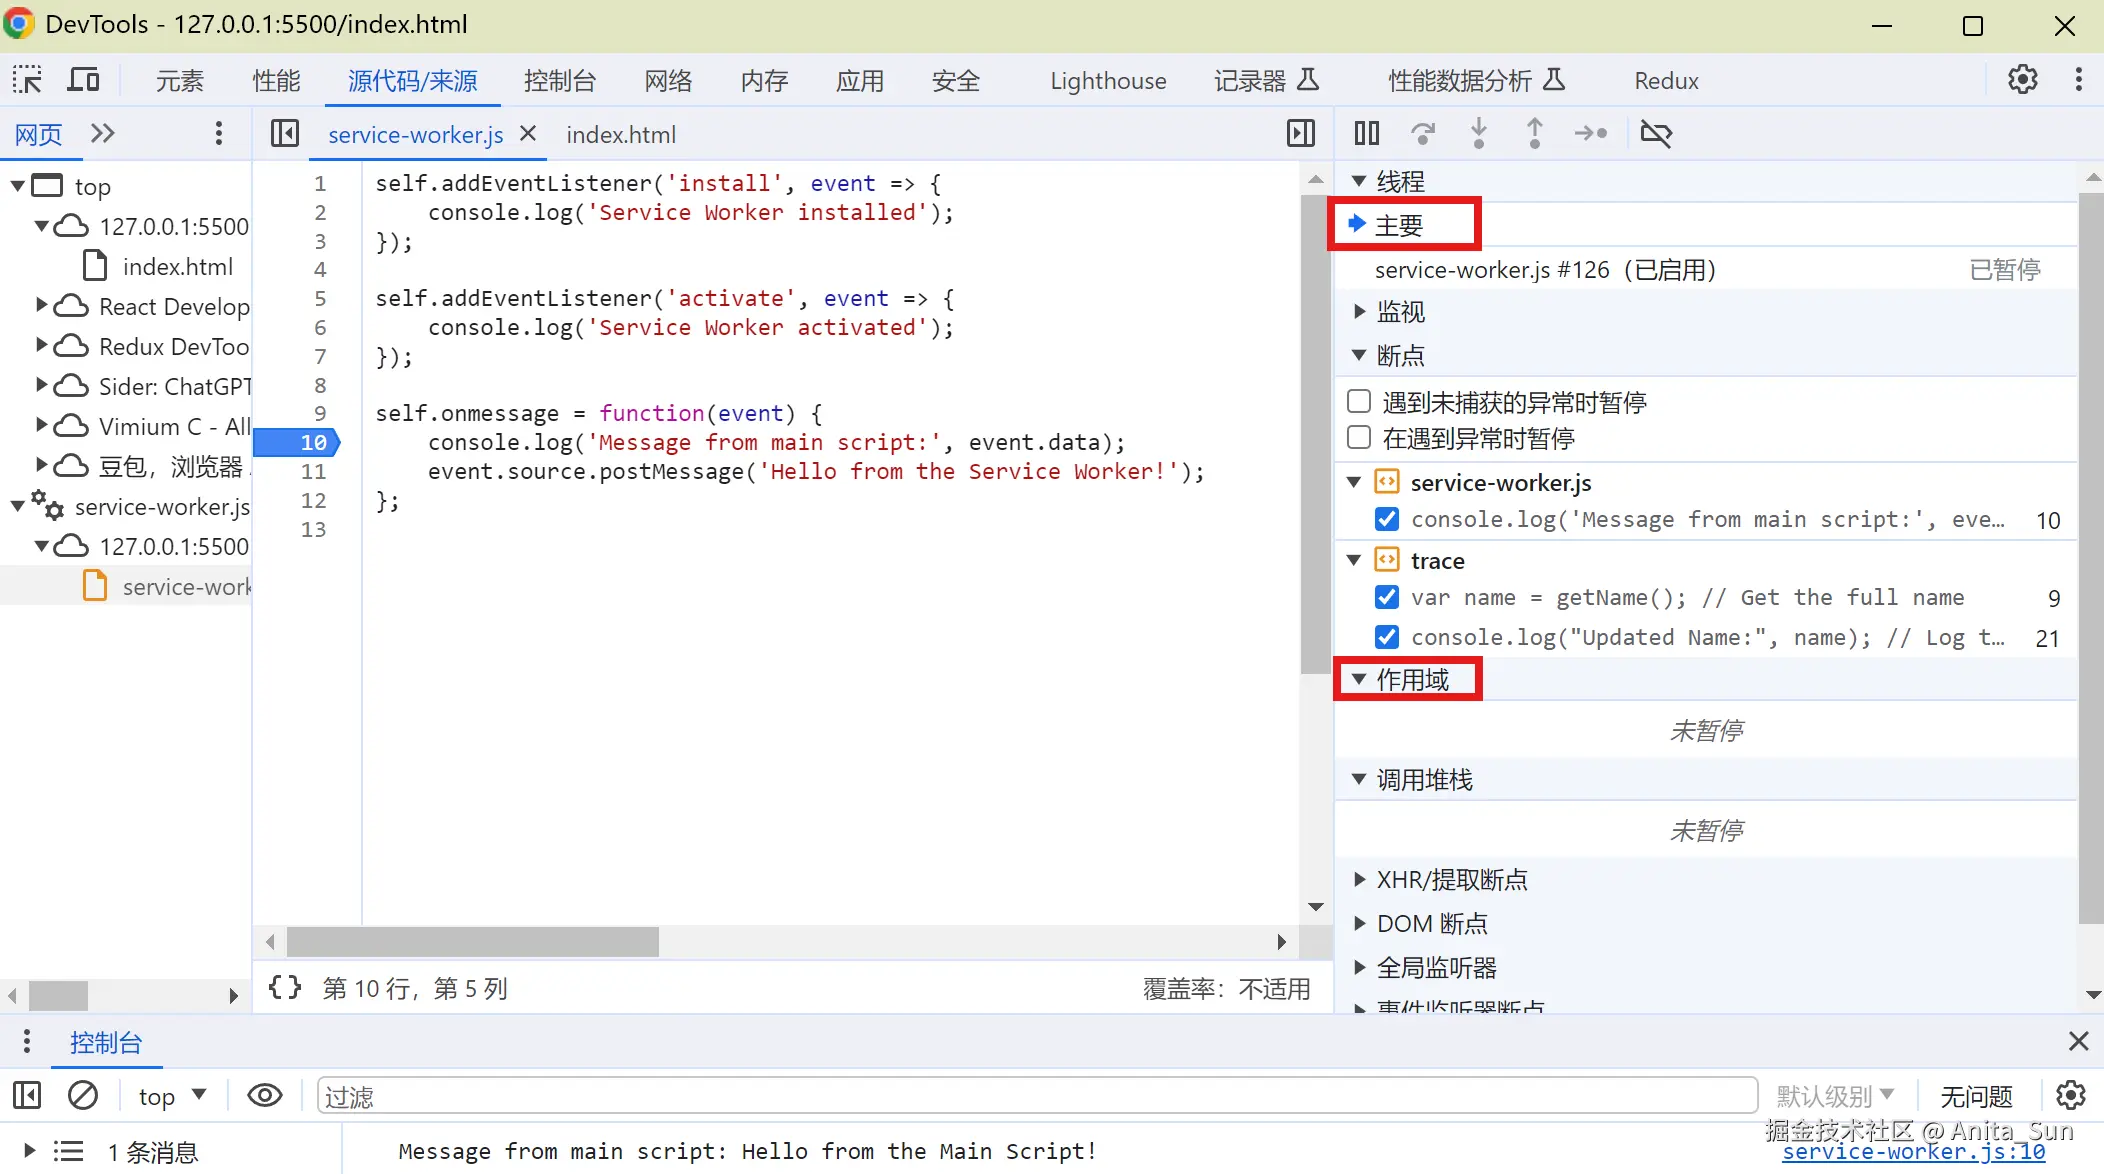Click the 覆盖率：不适用 coverage status

(1227, 988)
